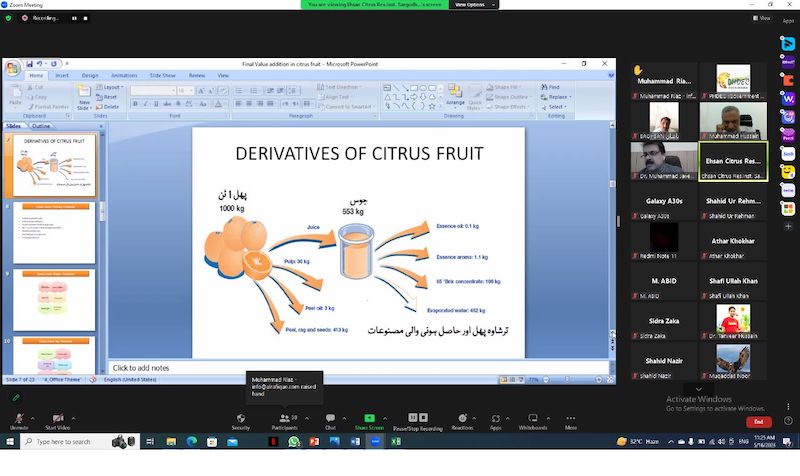Select the Ehsan Citrus Res video tile

[733, 160]
